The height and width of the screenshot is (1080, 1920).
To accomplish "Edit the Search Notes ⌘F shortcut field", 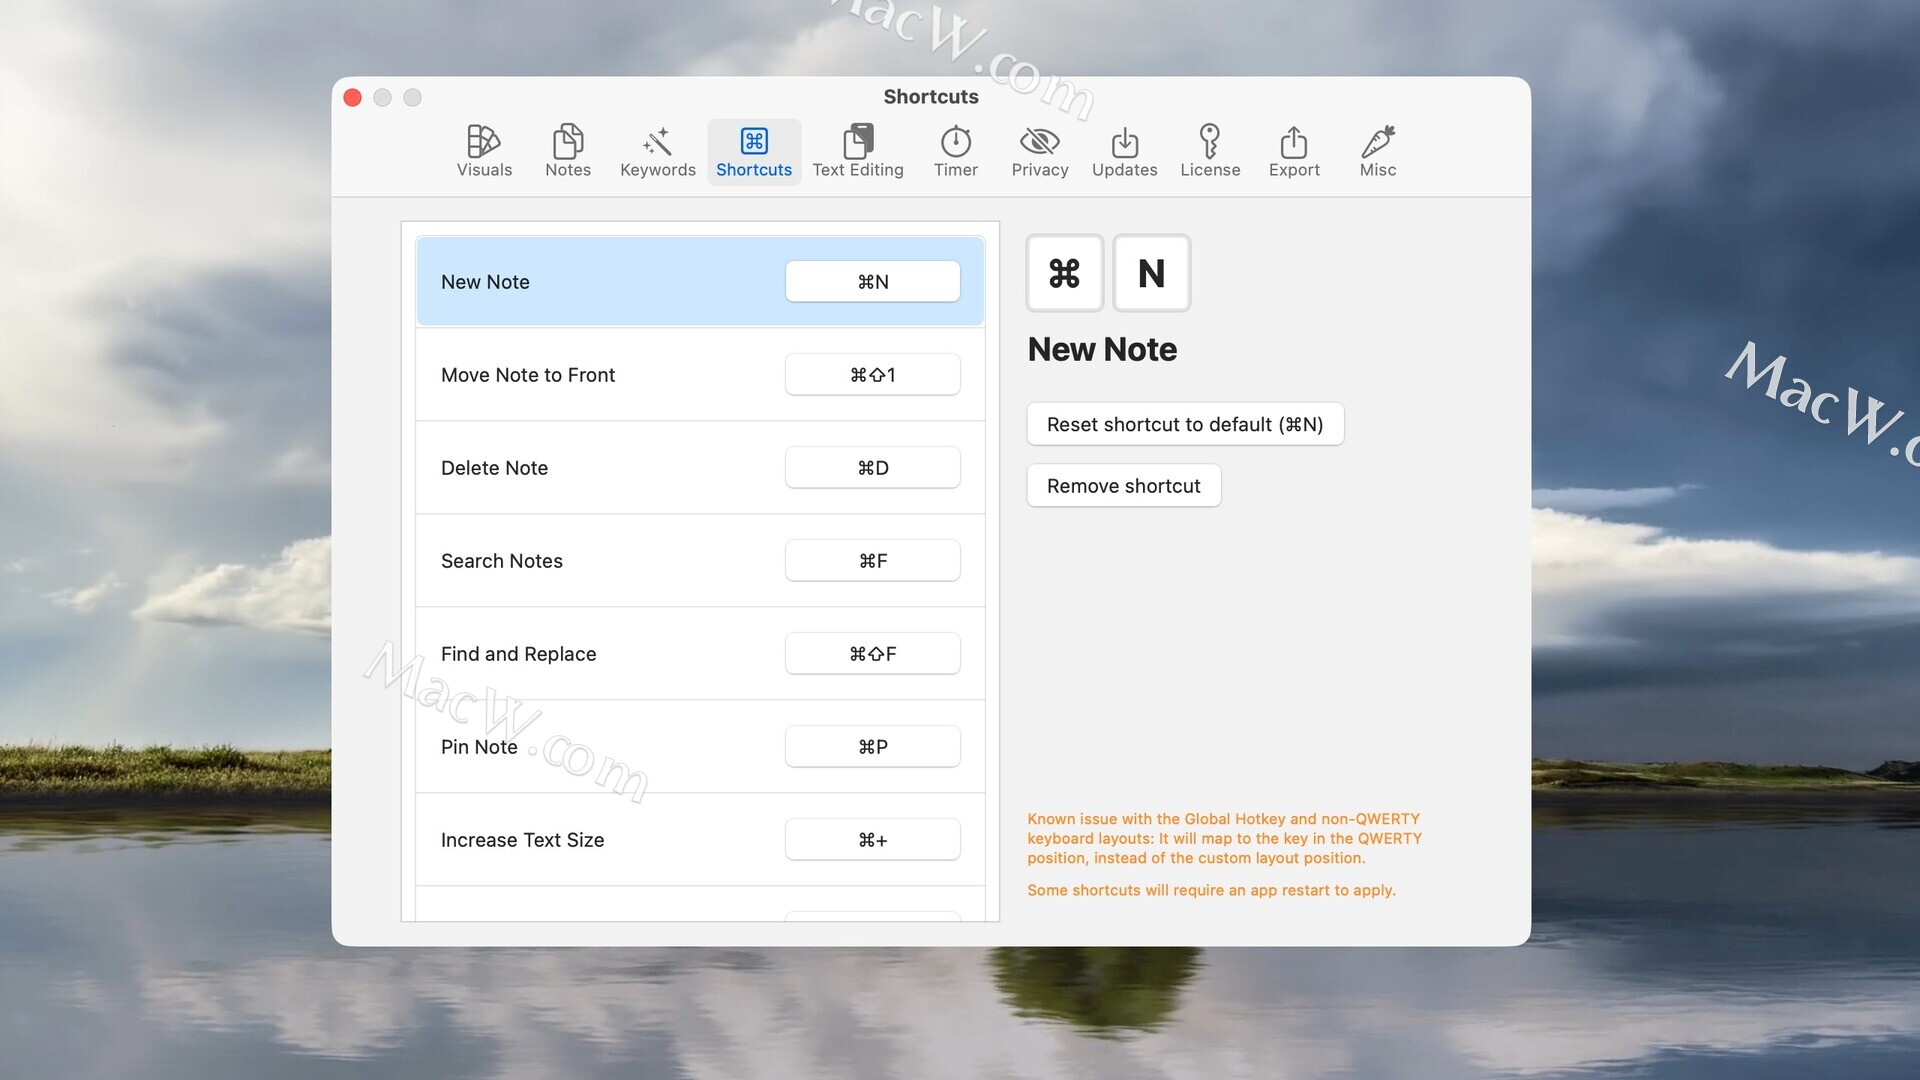I will (x=872, y=561).
